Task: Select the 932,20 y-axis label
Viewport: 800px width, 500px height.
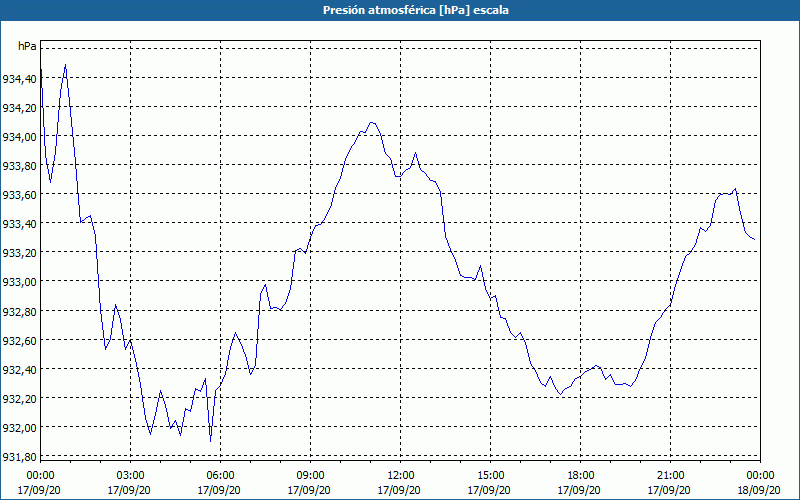Action: click(19, 398)
